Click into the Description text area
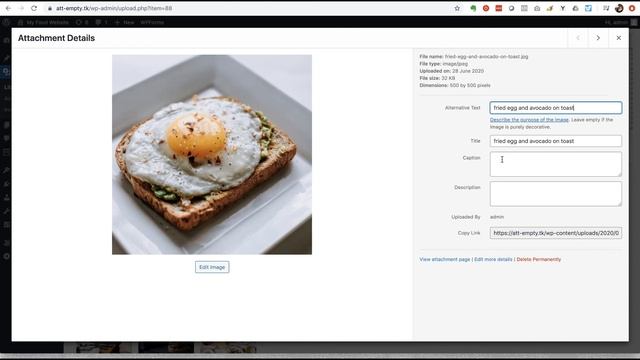This screenshot has height=360, width=640. tap(556, 194)
